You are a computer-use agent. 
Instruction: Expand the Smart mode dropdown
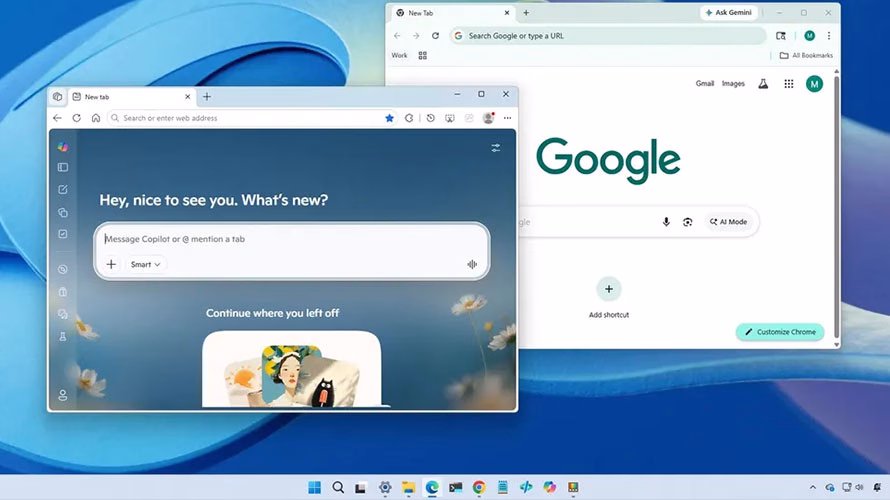pyautogui.click(x=145, y=264)
